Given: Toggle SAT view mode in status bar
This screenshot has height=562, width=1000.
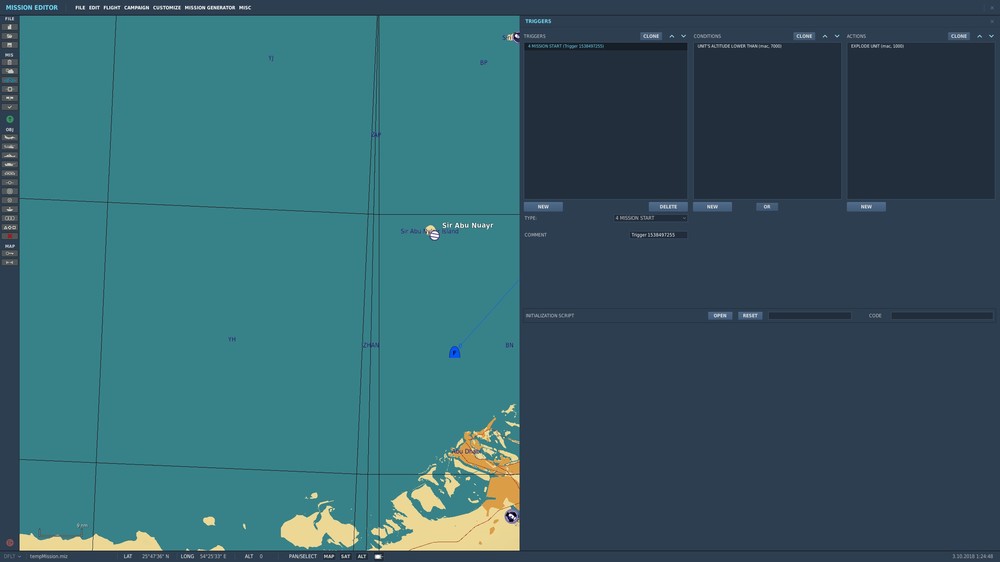Looking at the screenshot, I should (x=346, y=556).
